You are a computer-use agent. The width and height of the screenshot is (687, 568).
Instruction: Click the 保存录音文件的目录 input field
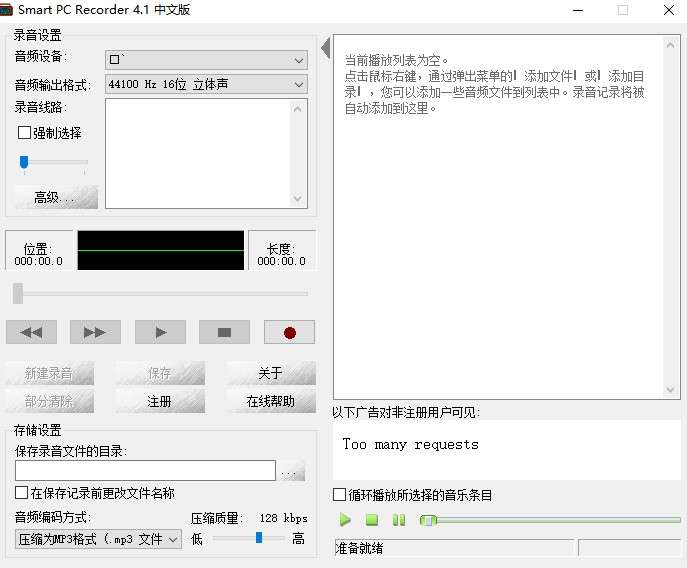coord(145,470)
